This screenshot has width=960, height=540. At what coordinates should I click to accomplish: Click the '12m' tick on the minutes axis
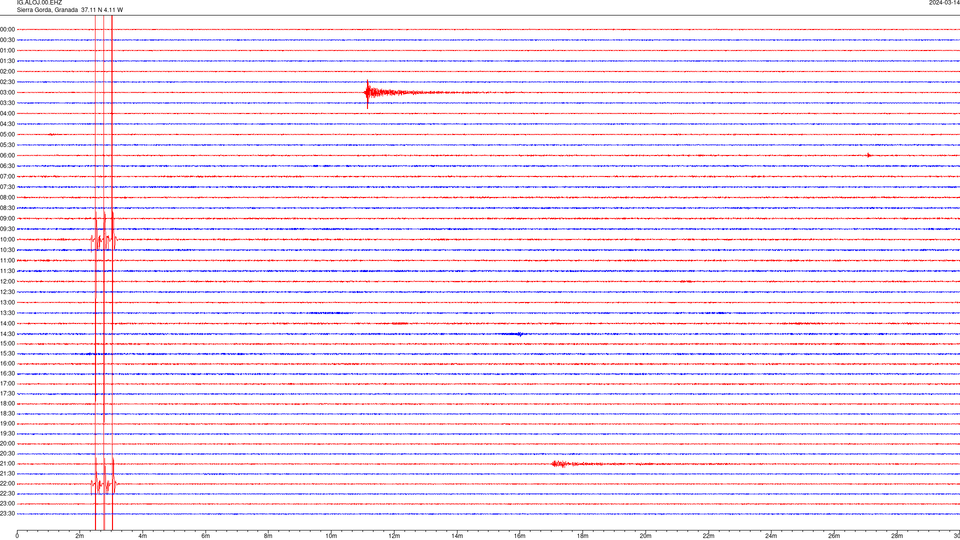[394, 536]
